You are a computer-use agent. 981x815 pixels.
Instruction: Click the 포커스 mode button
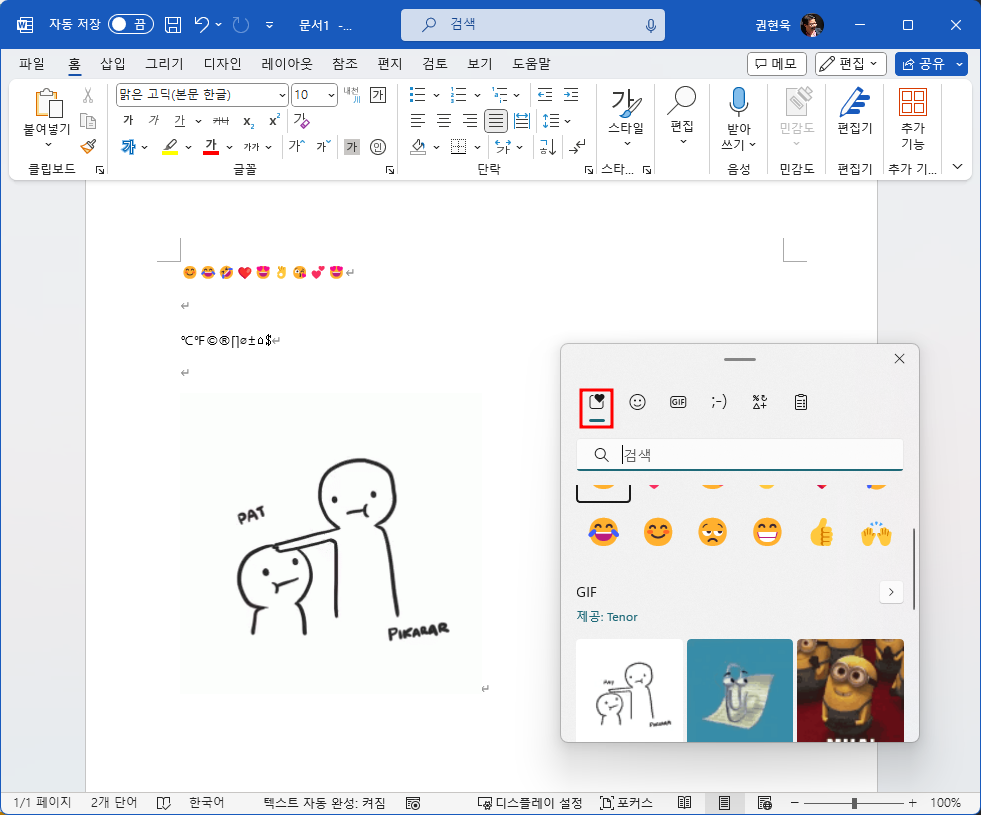(x=626, y=802)
